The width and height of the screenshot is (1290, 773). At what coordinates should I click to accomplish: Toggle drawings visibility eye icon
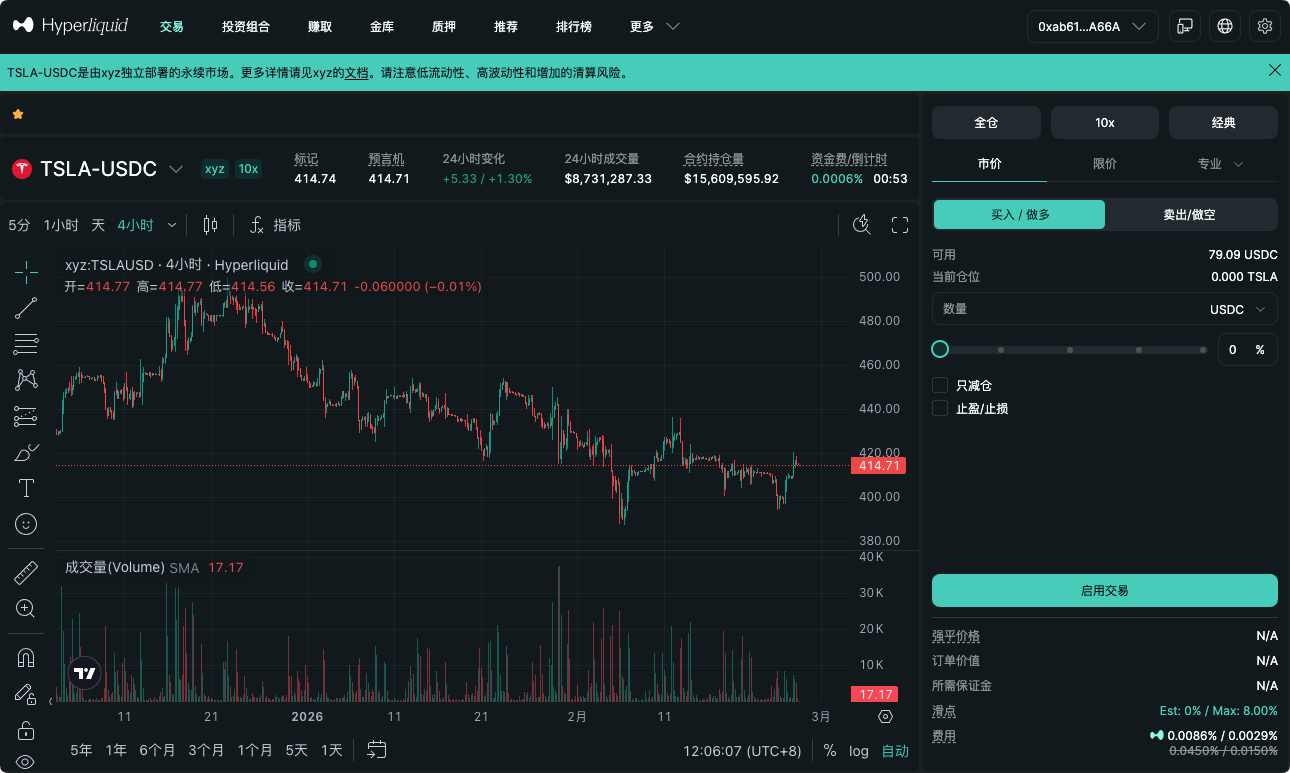(x=26, y=761)
